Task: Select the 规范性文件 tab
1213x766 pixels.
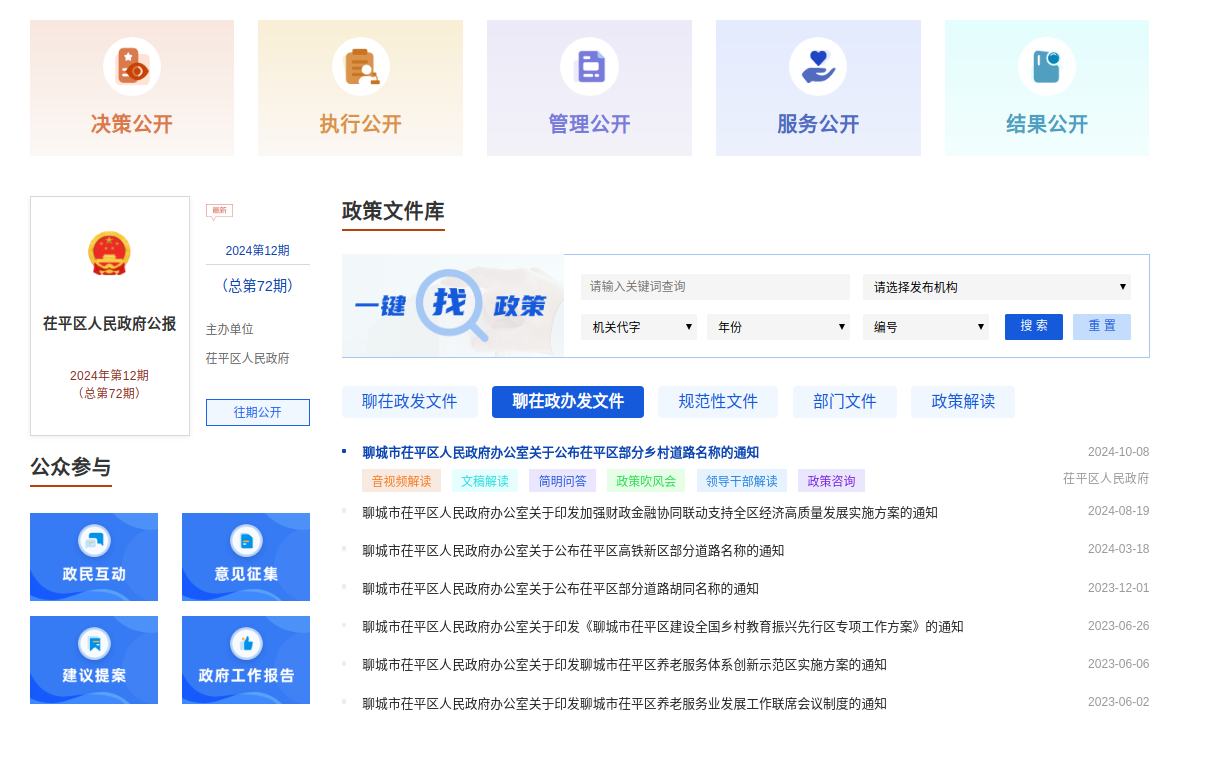Action: [718, 402]
